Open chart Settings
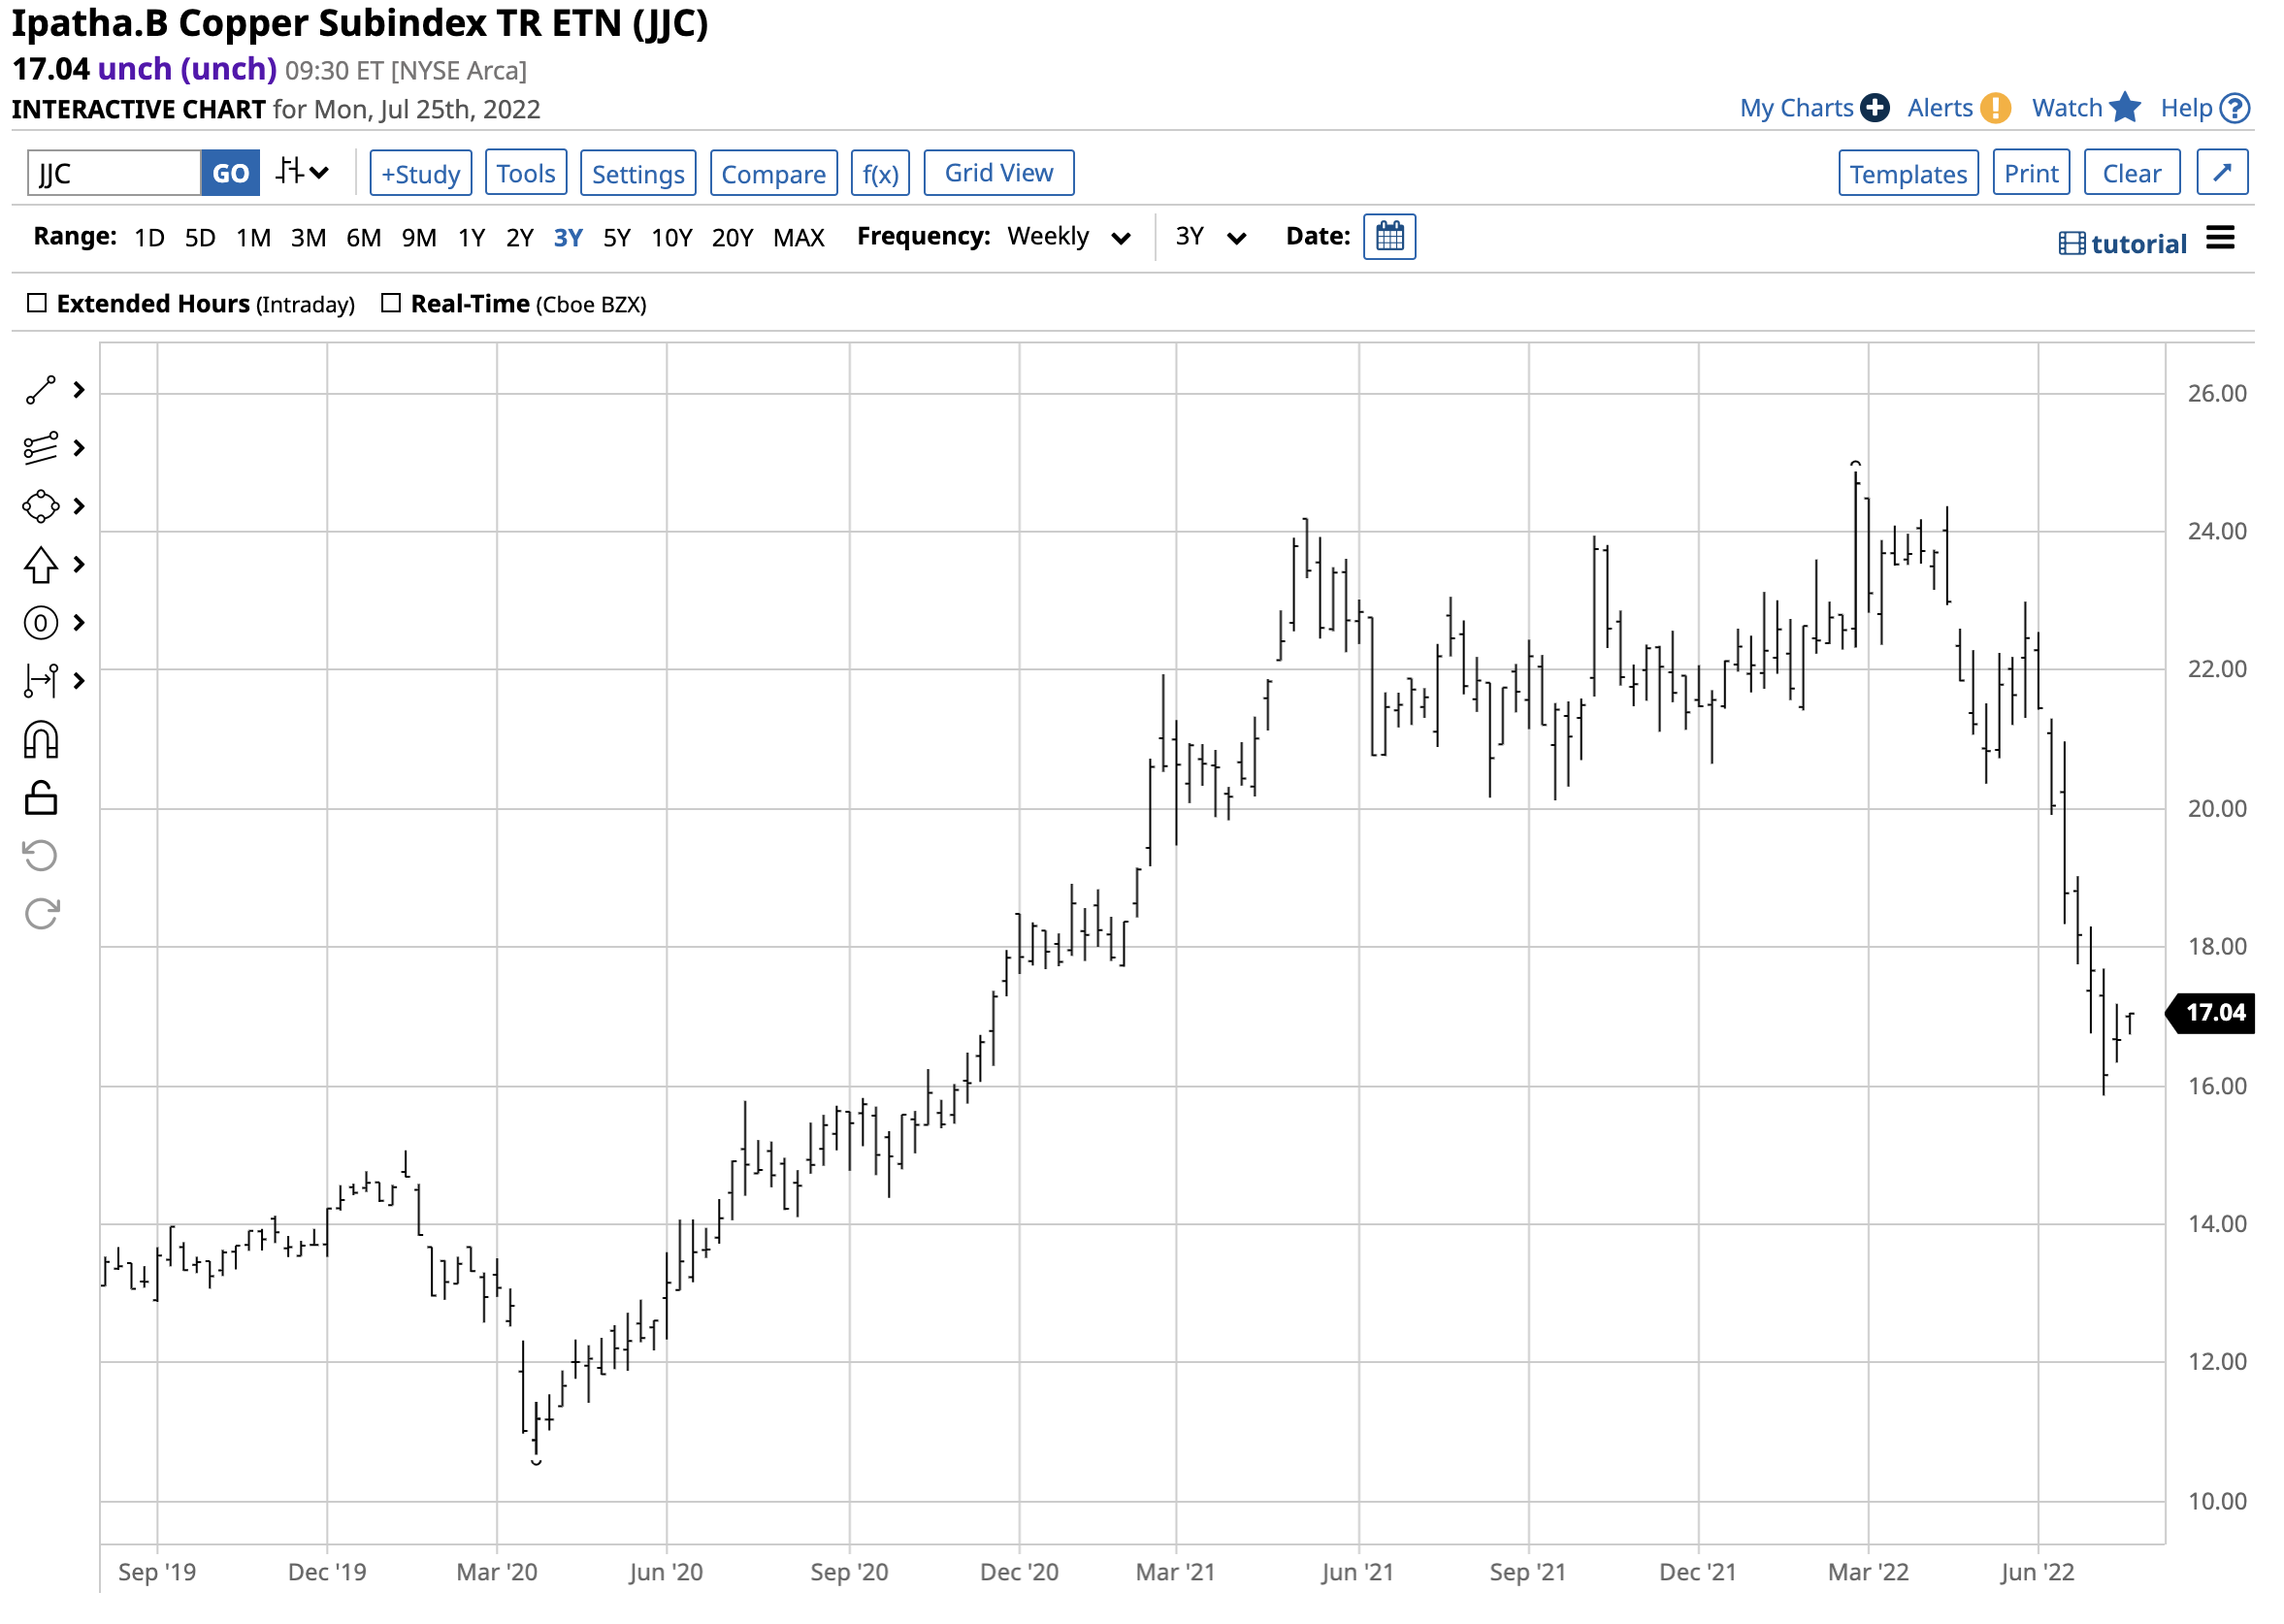 point(639,173)
